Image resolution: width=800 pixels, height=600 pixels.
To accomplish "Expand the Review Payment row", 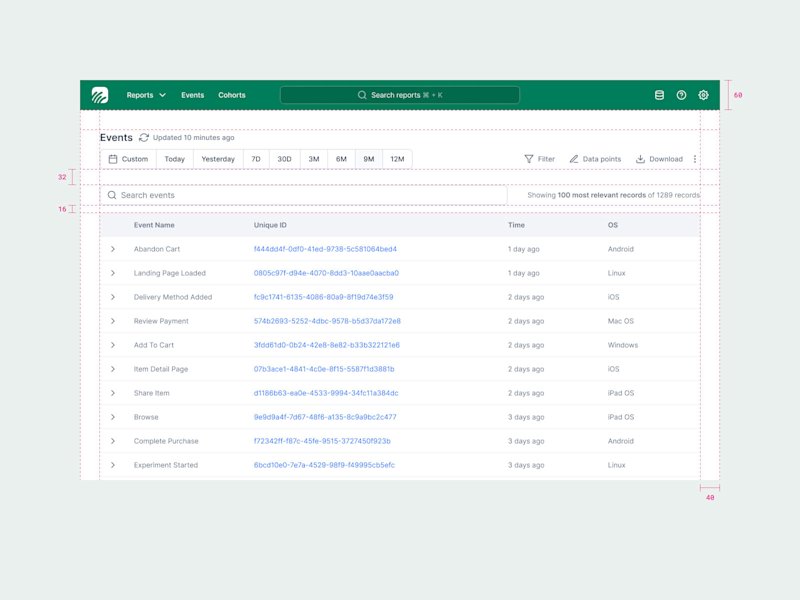I will point(113,321).
